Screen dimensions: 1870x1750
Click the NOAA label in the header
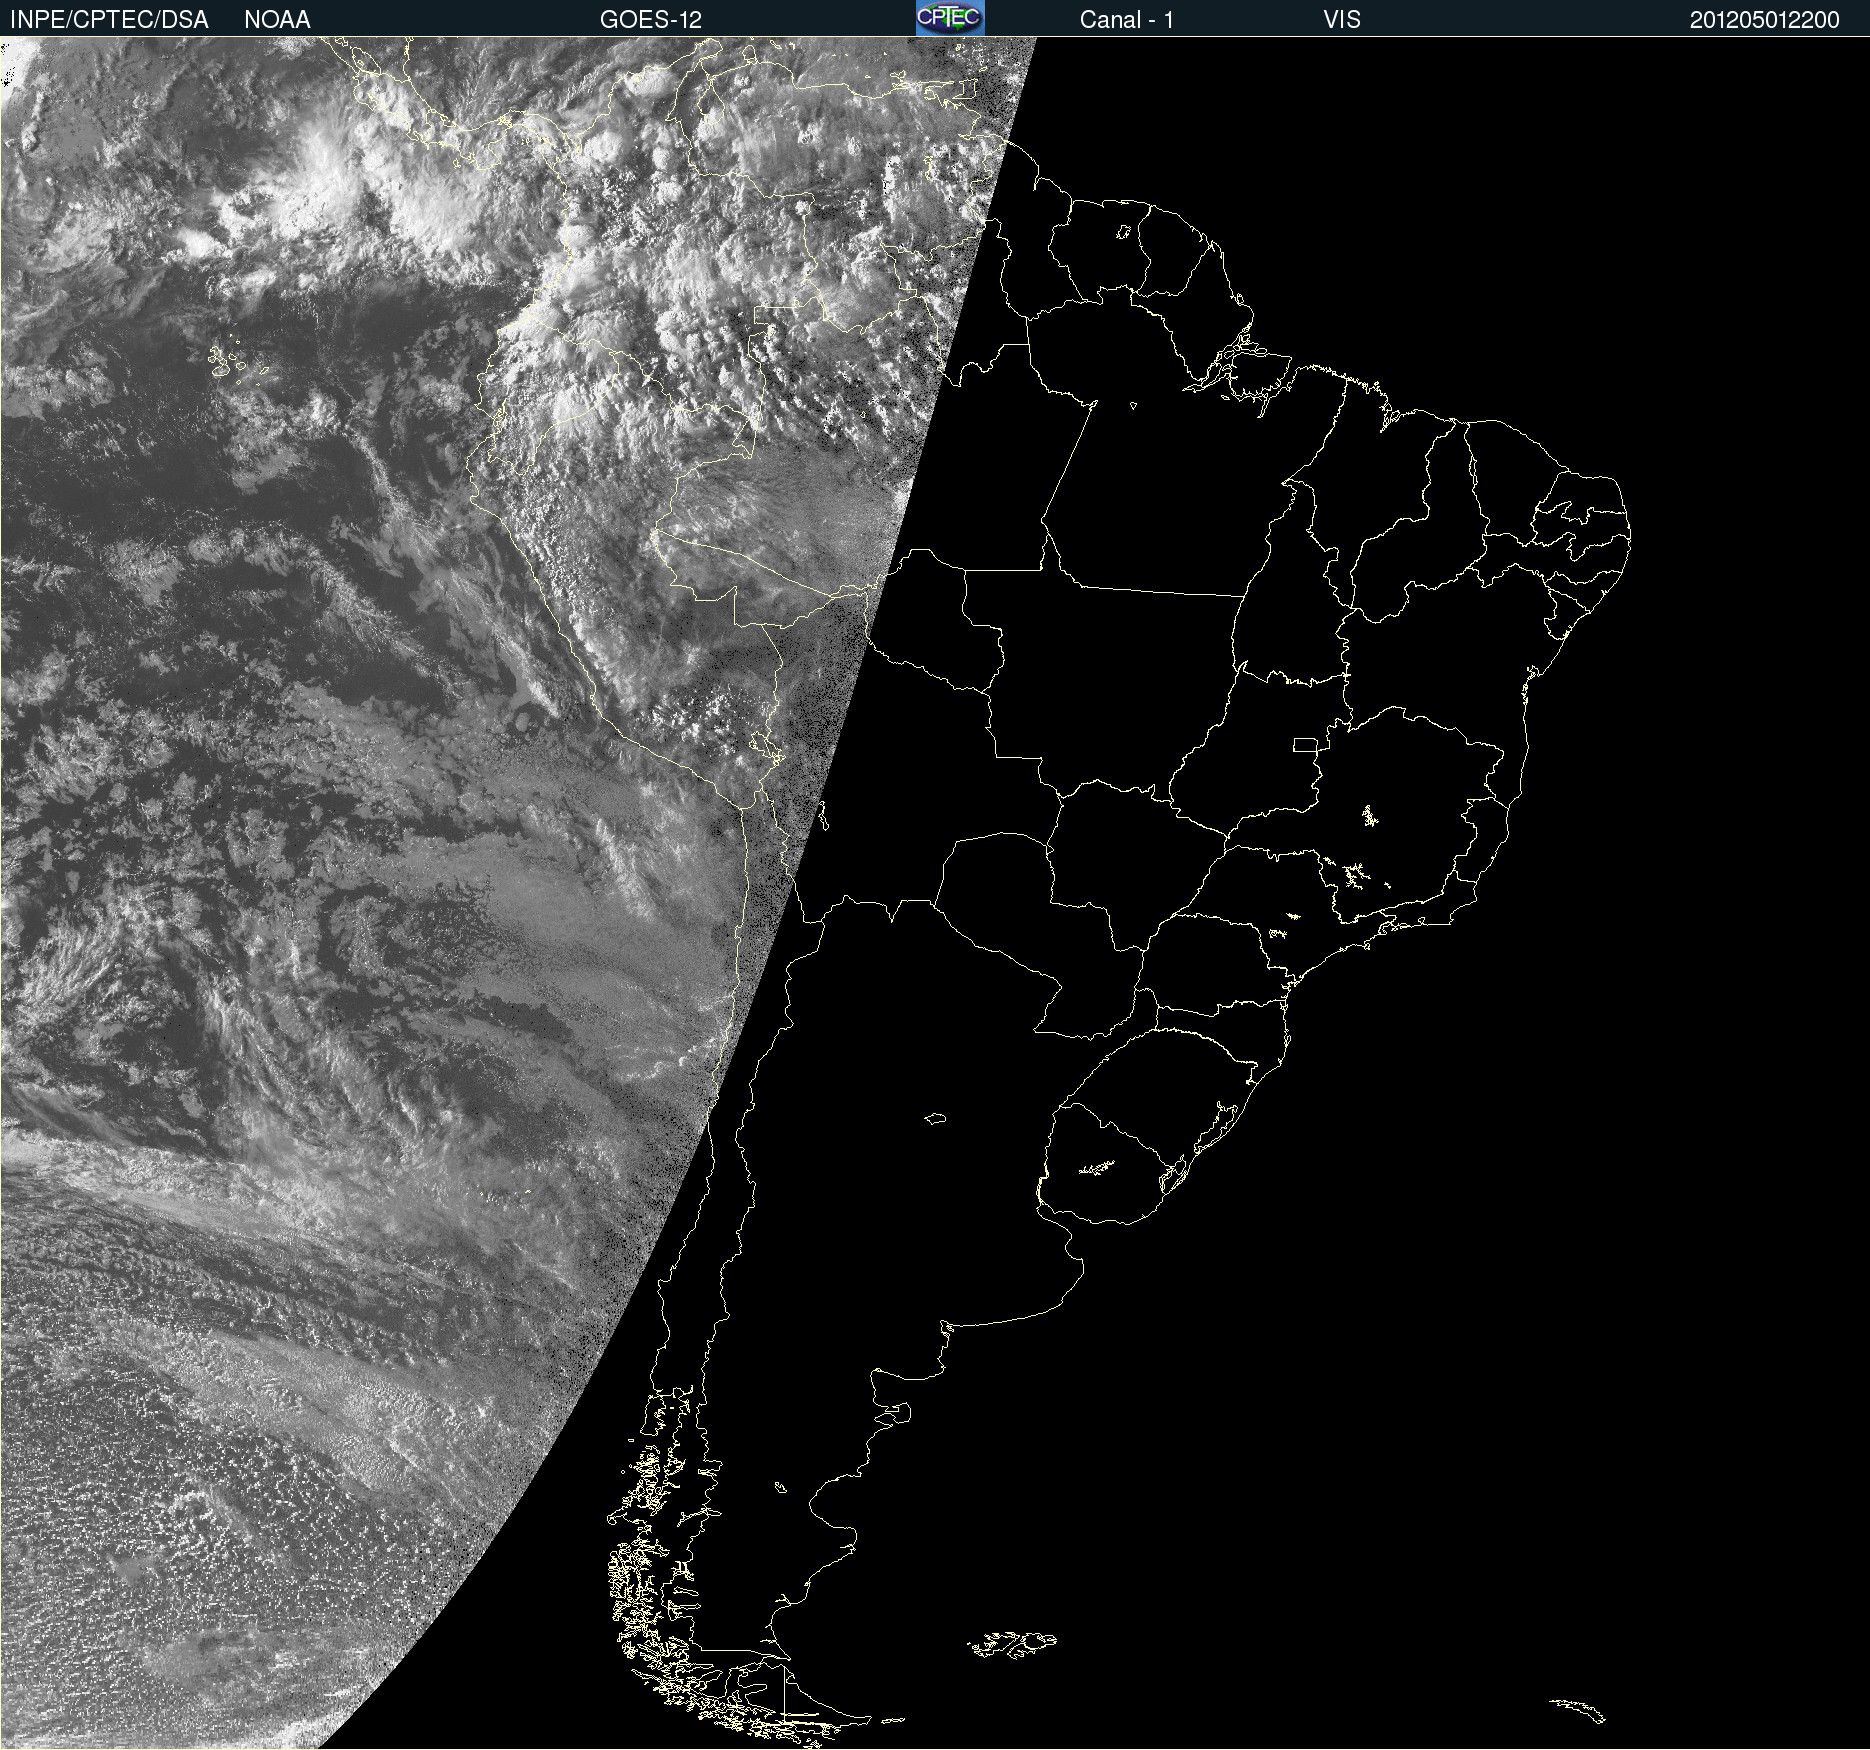[x=277, y=20]
